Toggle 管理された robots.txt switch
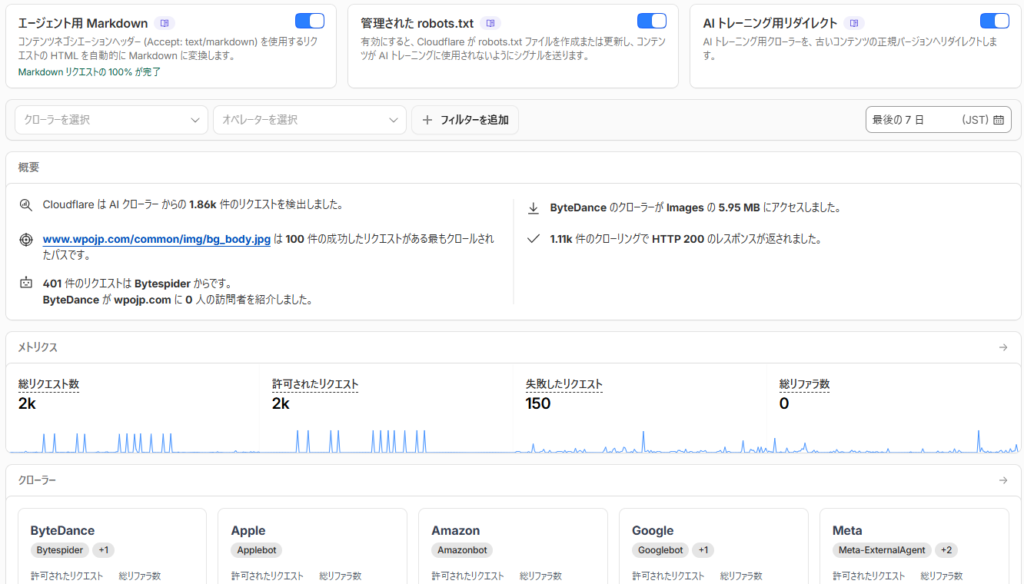Viewport: 1024px width, 584px height. [652, 21]
